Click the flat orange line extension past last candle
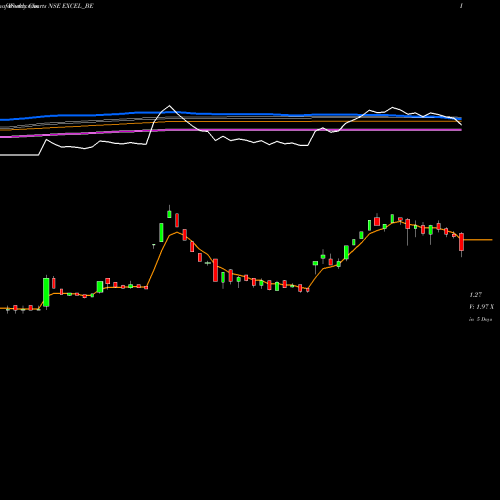Viewport: 500px width, 500px height. click(x=478, y=240)
